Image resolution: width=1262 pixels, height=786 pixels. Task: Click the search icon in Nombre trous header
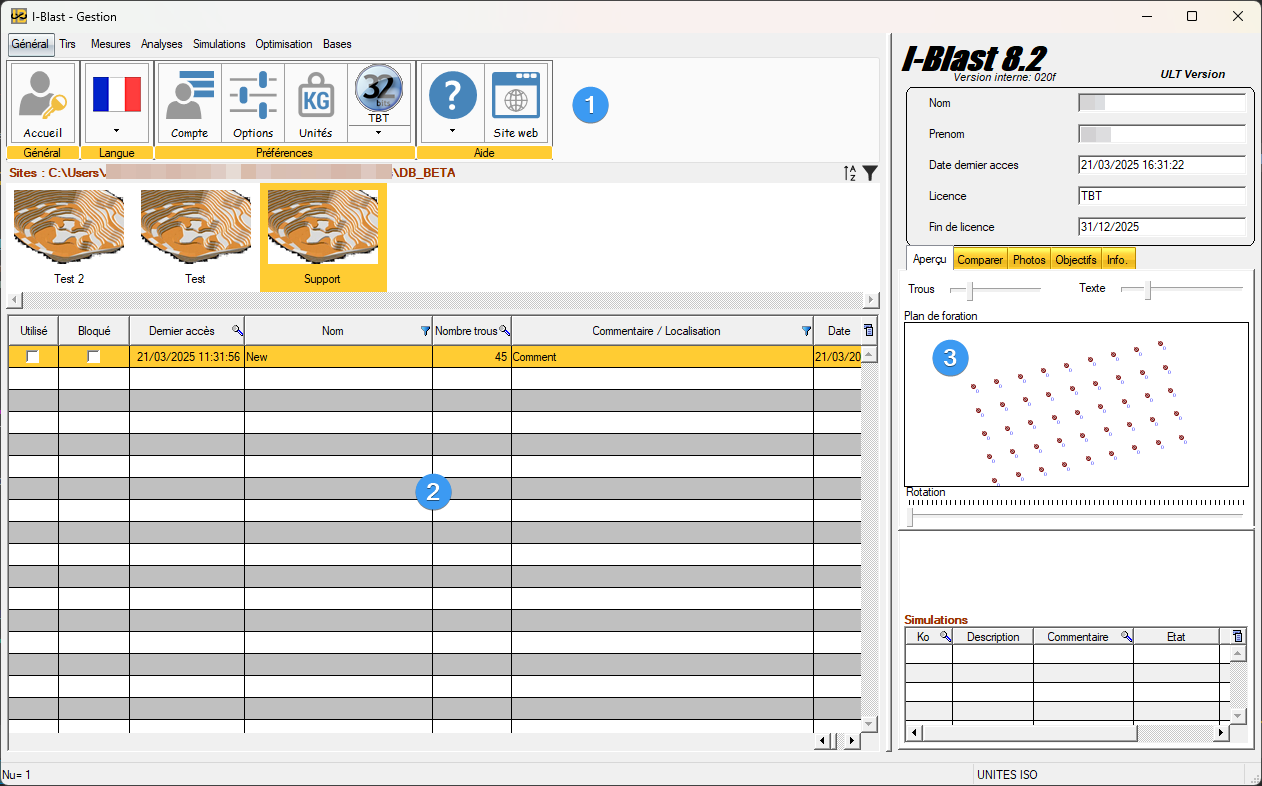coord(504,330)
